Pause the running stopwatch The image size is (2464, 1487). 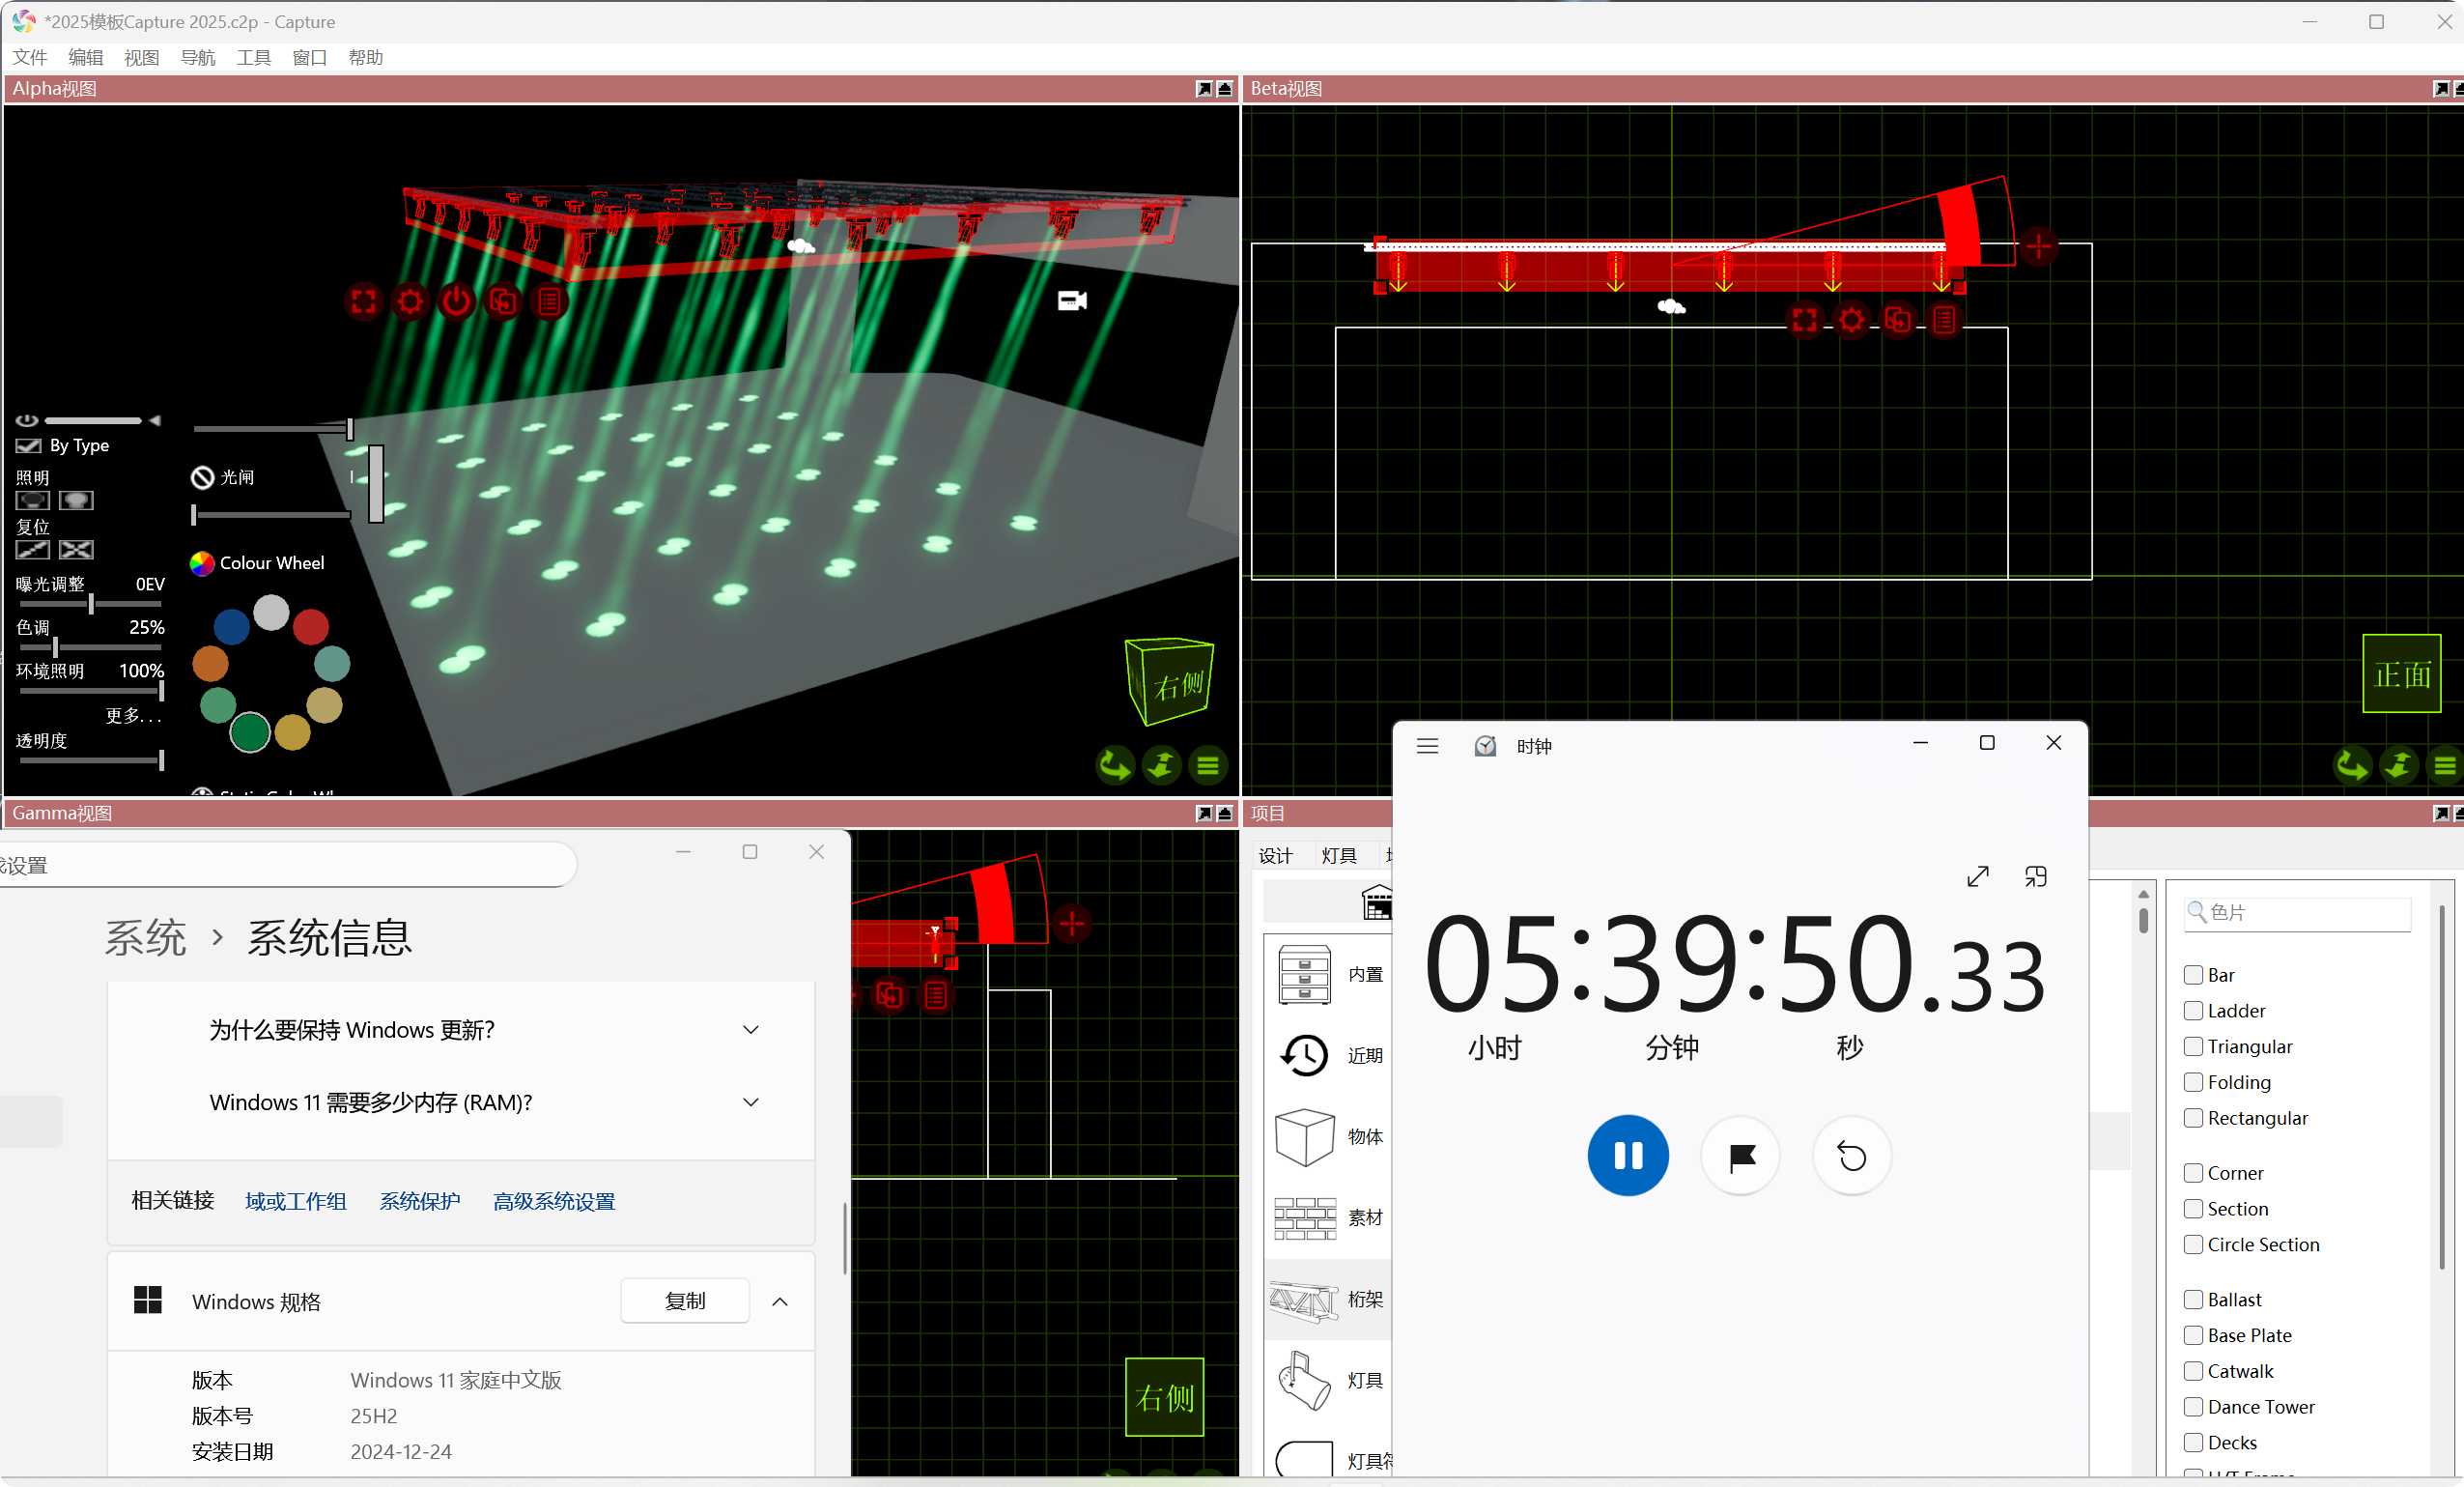[x=1628, y=1156]
